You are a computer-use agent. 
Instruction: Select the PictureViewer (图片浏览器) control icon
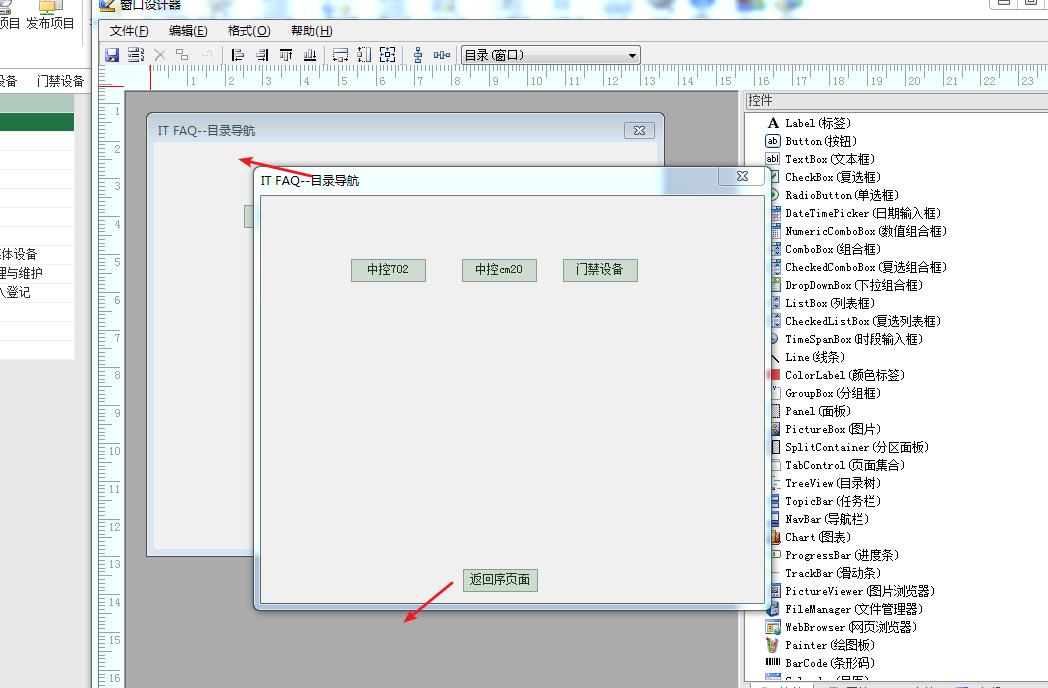(775, 591)
